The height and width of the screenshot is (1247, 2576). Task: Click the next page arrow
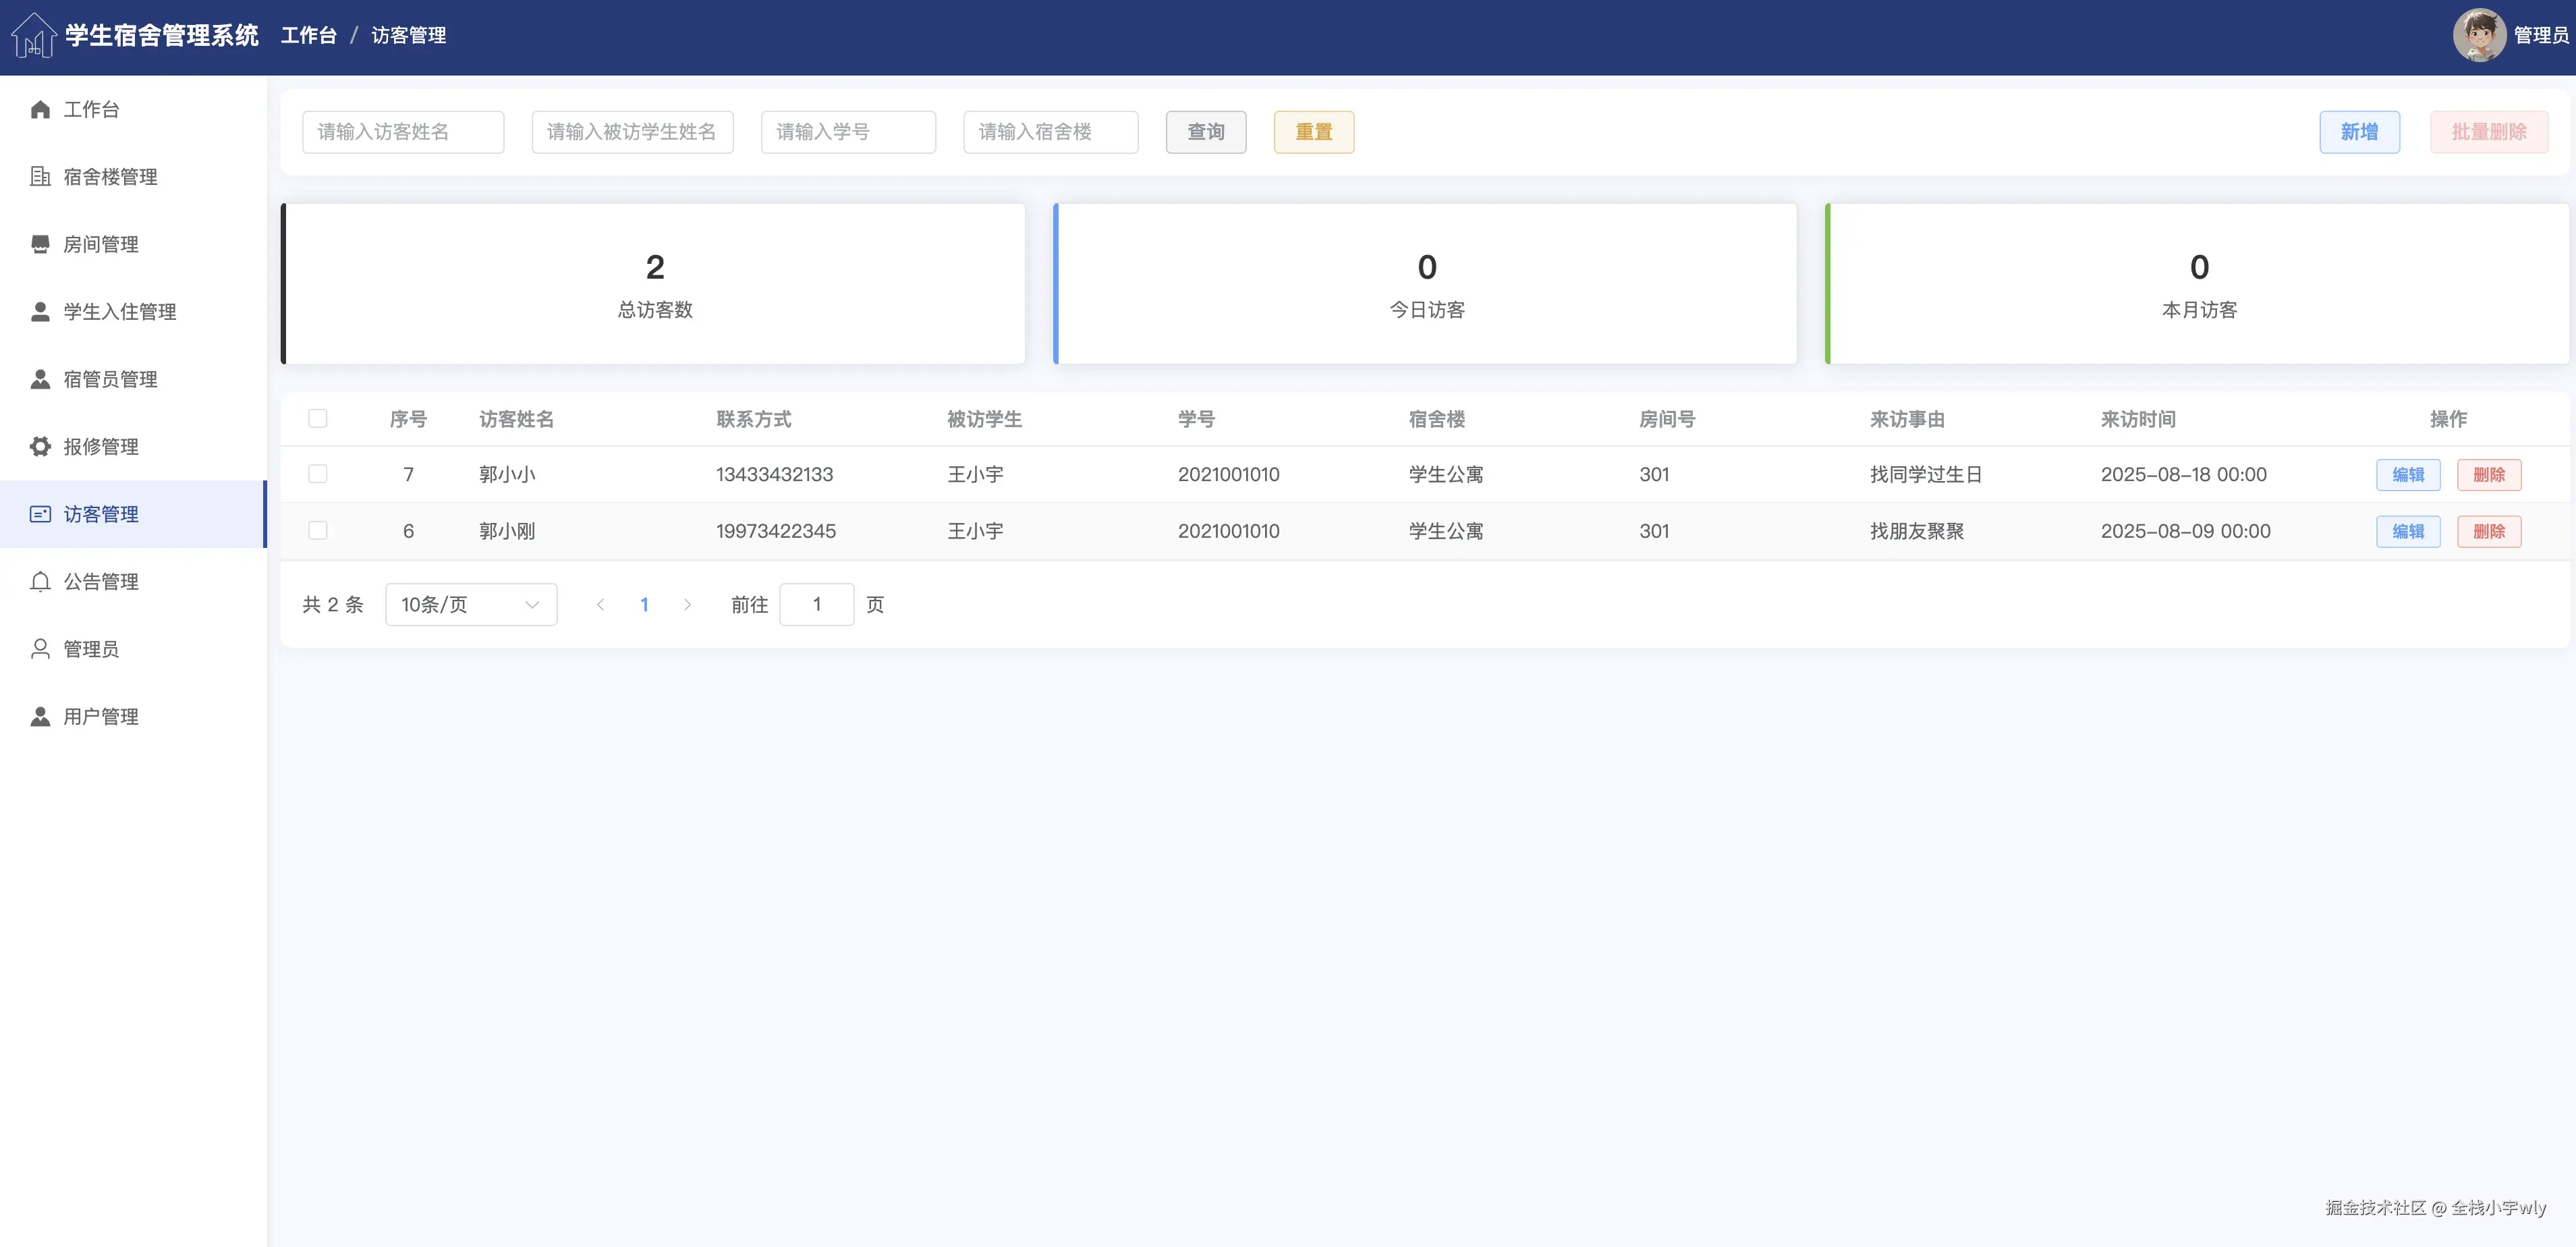click(x=687, y=605)
